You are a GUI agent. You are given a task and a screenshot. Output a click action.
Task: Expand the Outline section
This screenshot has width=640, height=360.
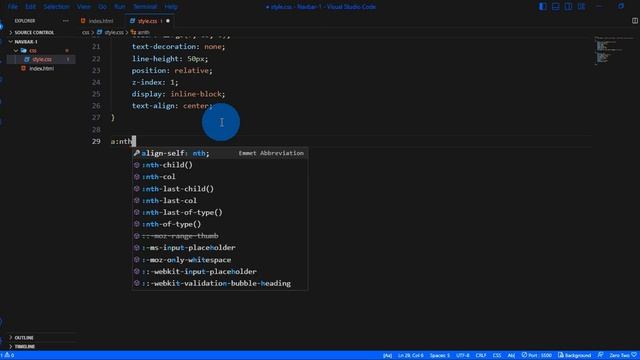tap(24, 338)
